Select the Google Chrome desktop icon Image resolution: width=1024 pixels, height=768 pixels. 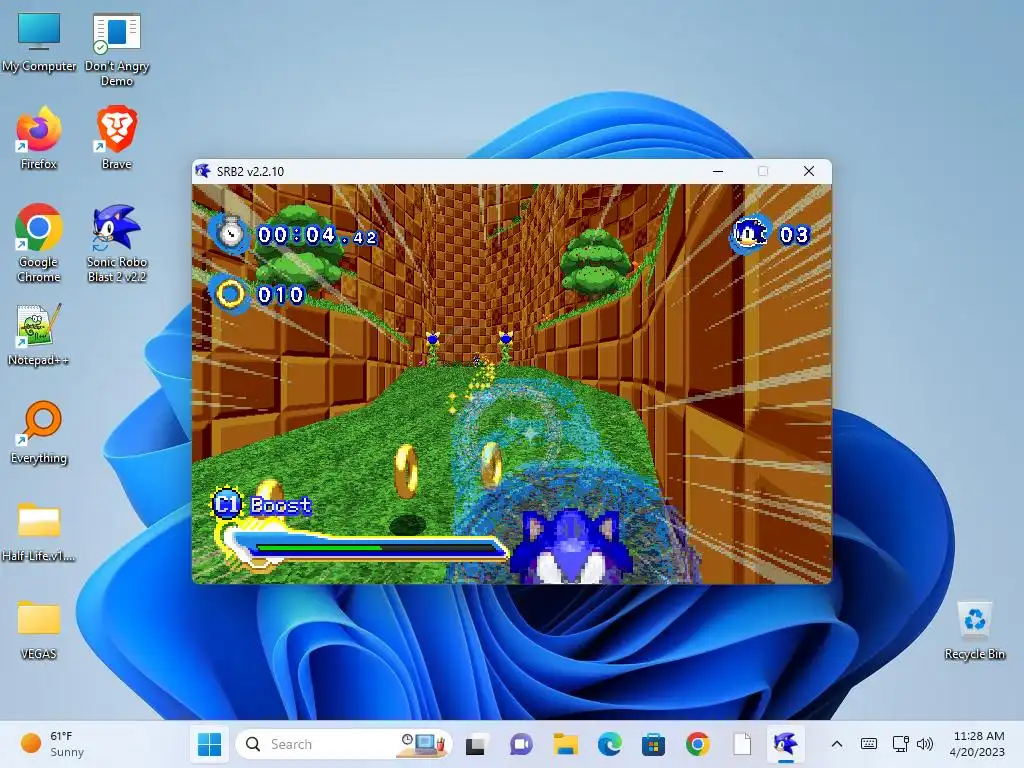(39, 244)
